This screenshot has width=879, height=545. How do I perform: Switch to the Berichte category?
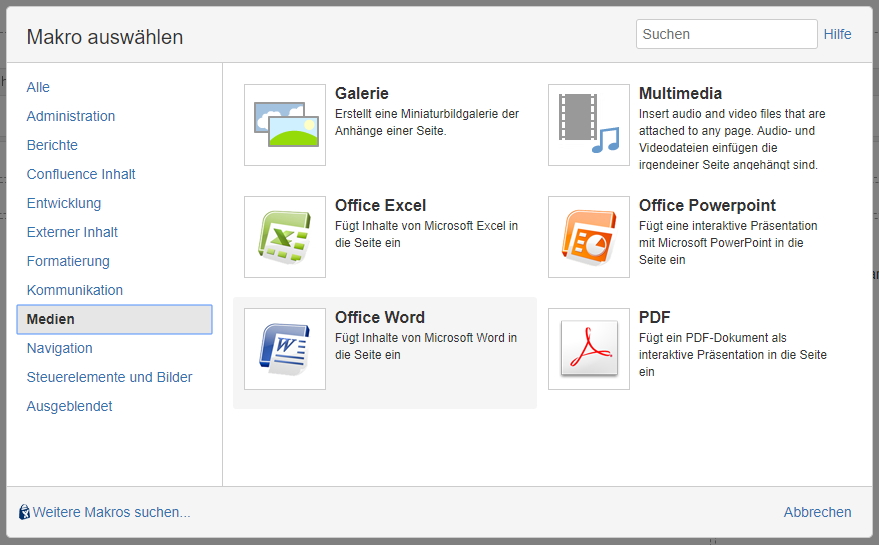(52, 145)
